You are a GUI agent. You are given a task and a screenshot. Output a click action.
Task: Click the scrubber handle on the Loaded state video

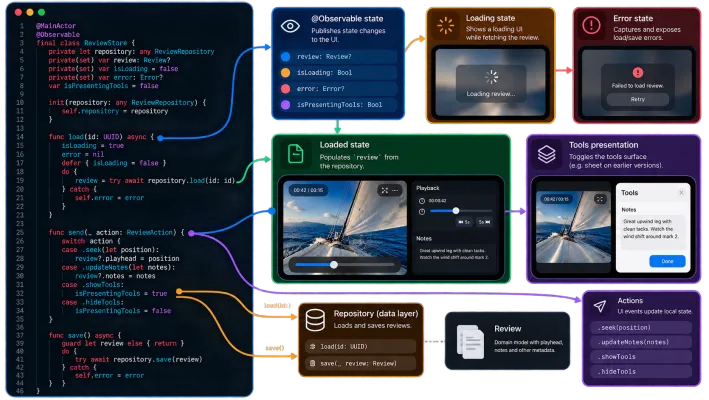334,265
